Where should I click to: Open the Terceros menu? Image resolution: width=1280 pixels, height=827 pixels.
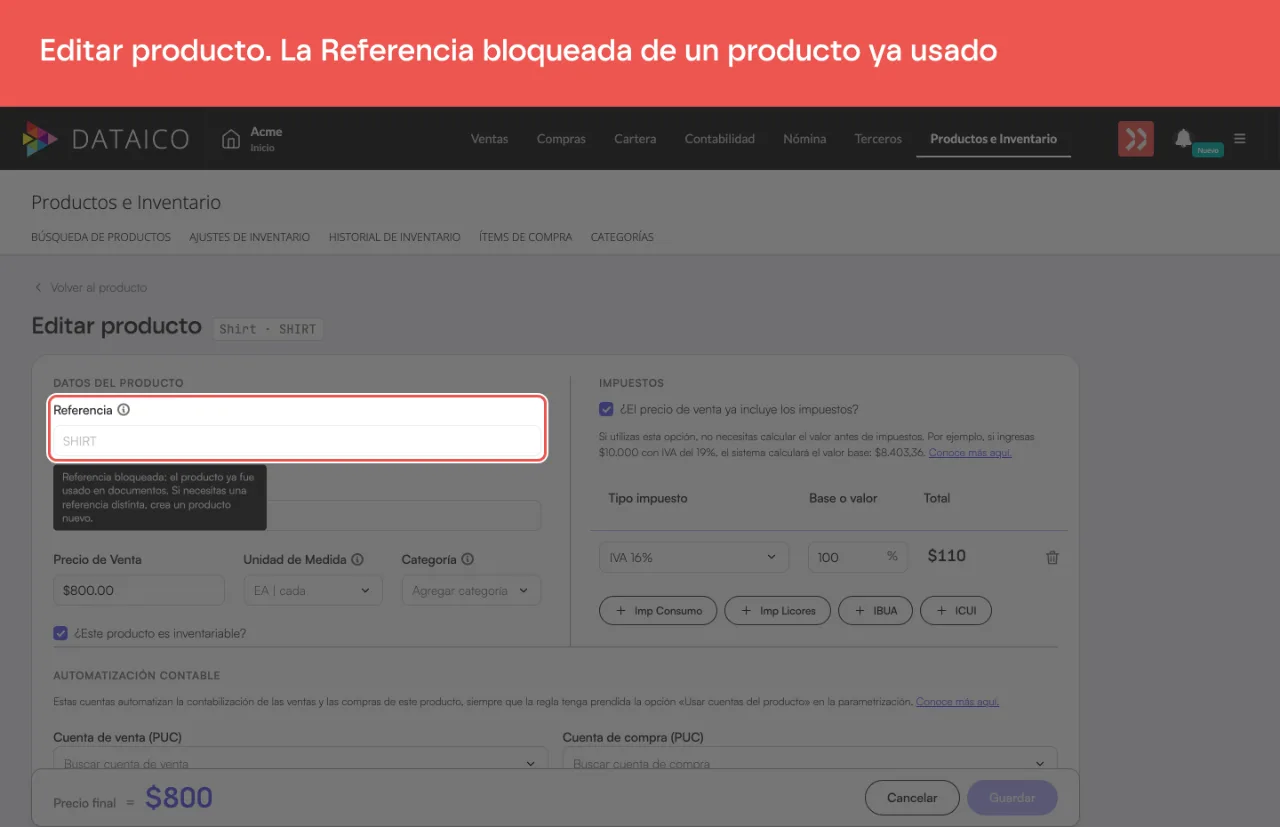point(878,139)
